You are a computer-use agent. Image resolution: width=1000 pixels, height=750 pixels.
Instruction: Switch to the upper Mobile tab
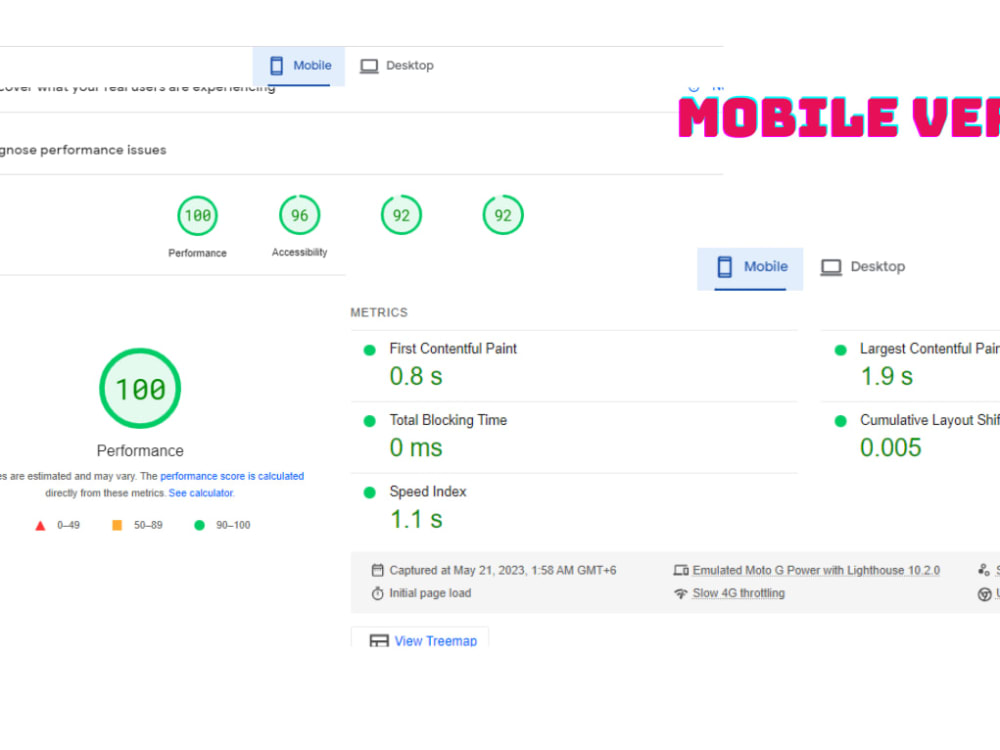(x=299, y=66)
